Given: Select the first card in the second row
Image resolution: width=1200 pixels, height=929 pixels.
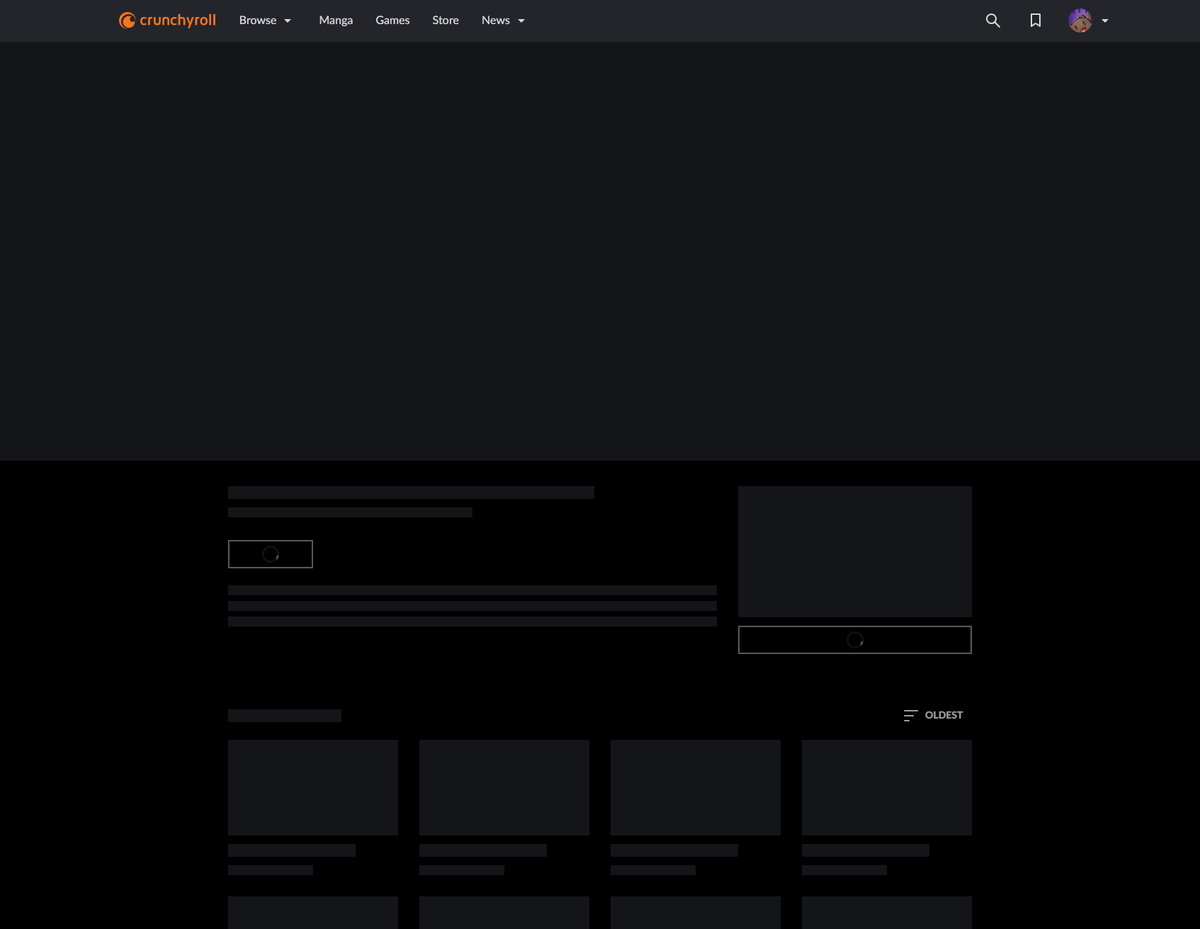Looking at the screenshot, I should [312, 912].
